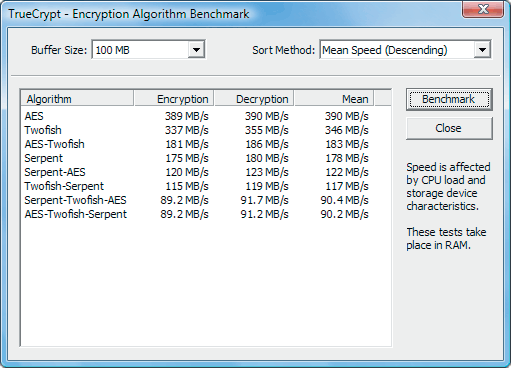
Task: Select the Mean Speed (Descending) combo box
Action: pos(405,50)
